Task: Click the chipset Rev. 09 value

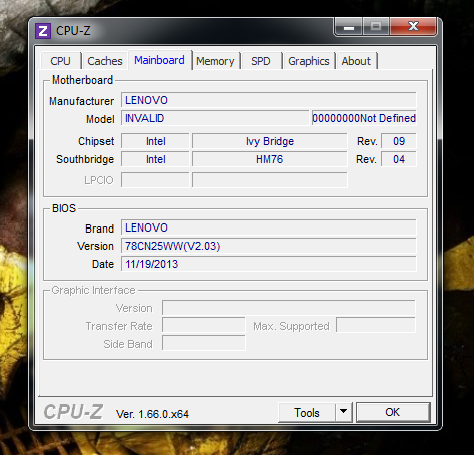Action: [x=399, y=141]
